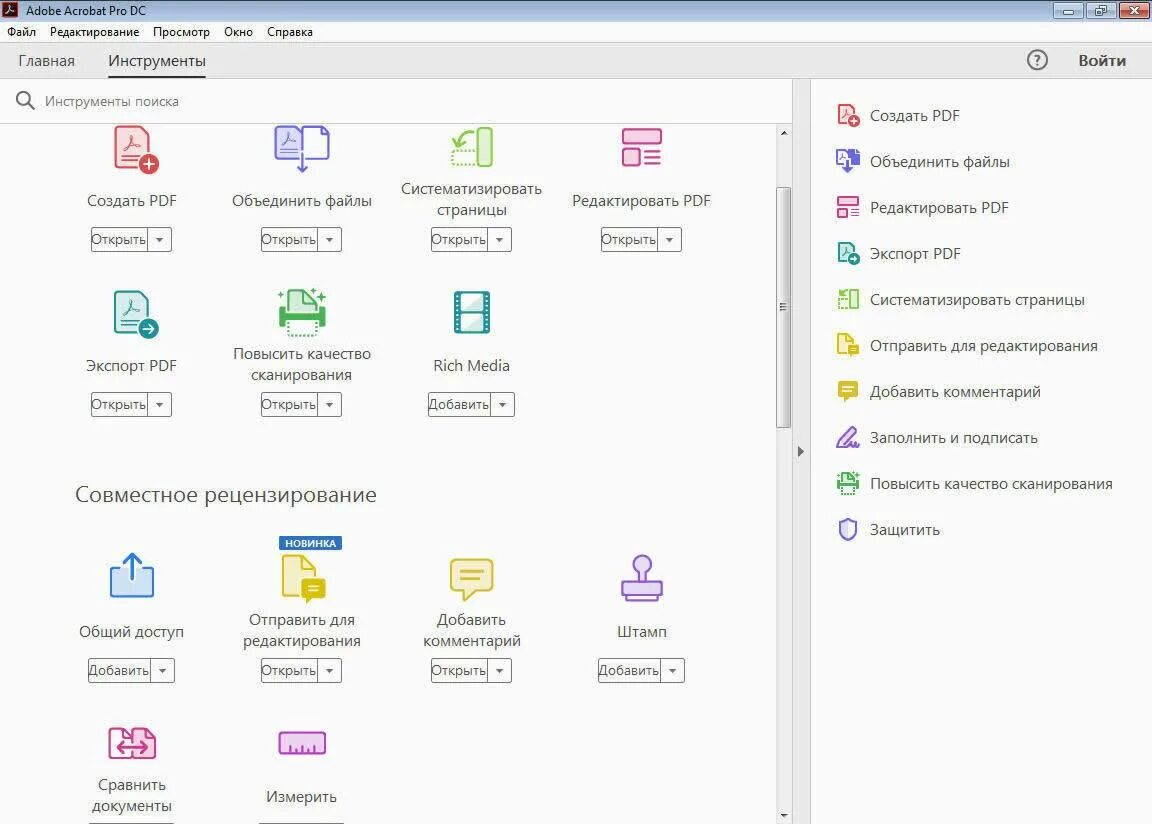Image resolution: width=1152 pixels, height=824 pixels.
Task: Click the Сравнить документы icon
Action: (132, 742)
